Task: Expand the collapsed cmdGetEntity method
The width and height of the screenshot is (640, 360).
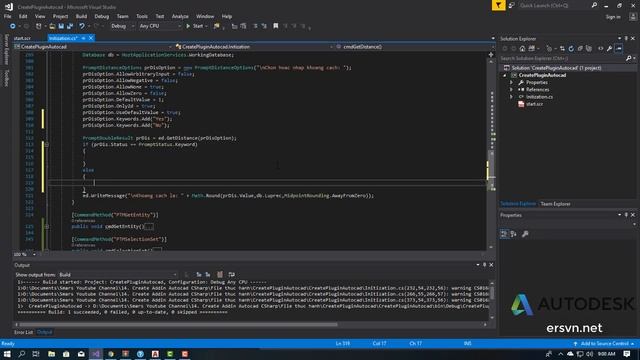Action: [47, 226]
